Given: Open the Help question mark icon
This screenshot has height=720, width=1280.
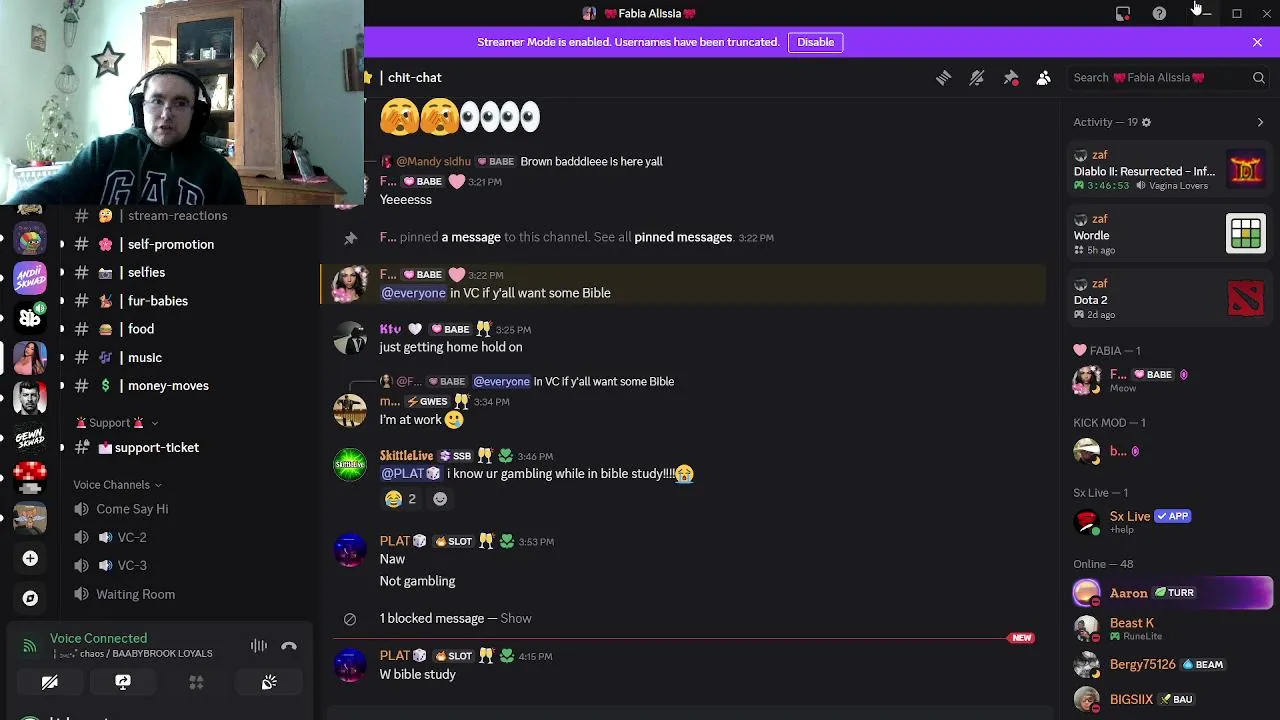Looking at the screenshot, I should click(1159, 14).
